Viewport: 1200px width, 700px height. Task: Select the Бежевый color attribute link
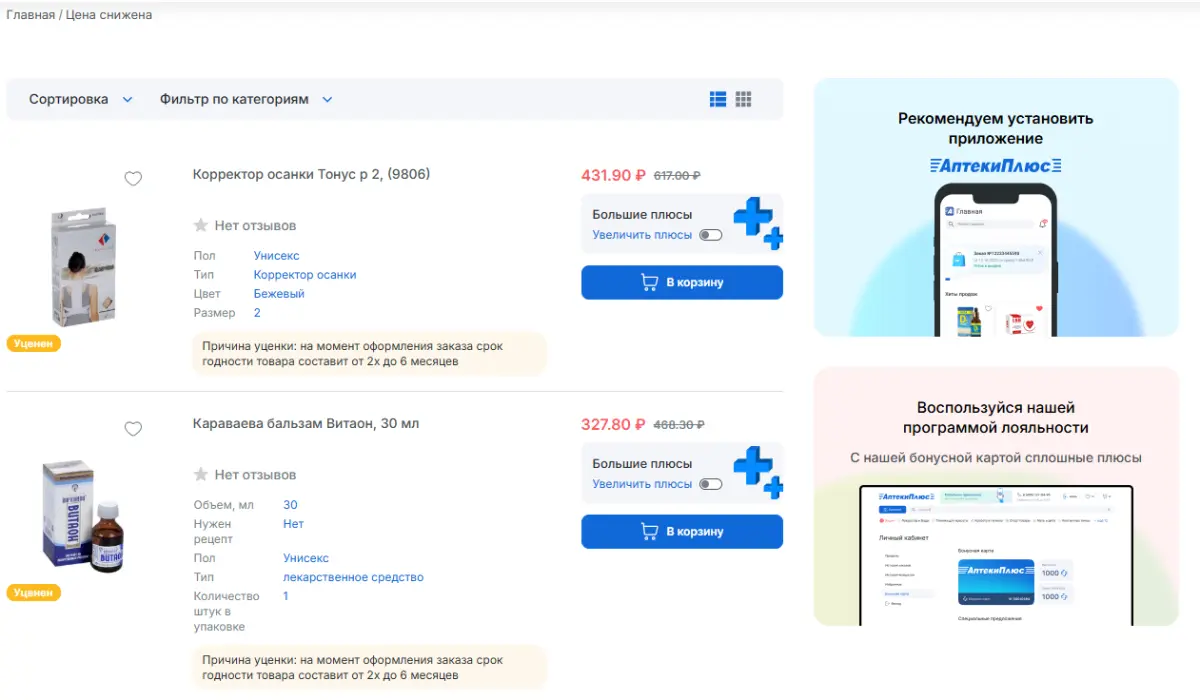(279, 294)
